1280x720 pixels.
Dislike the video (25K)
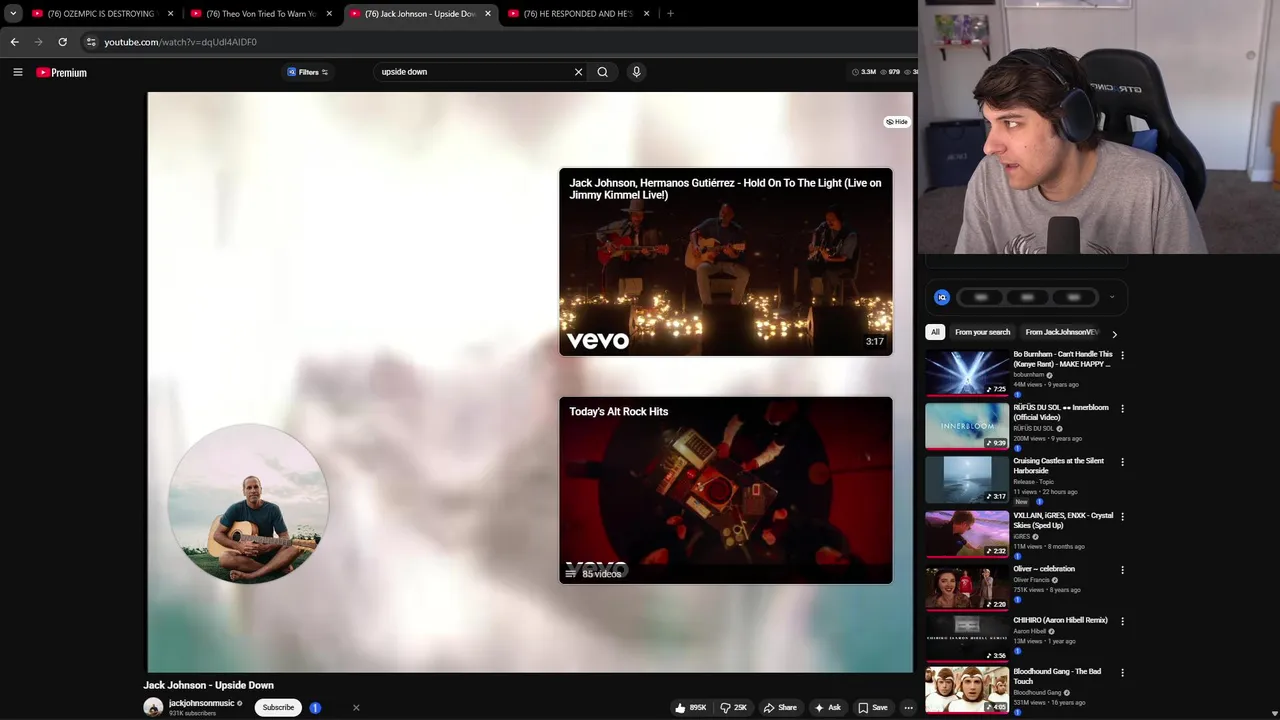coord(734,707)
